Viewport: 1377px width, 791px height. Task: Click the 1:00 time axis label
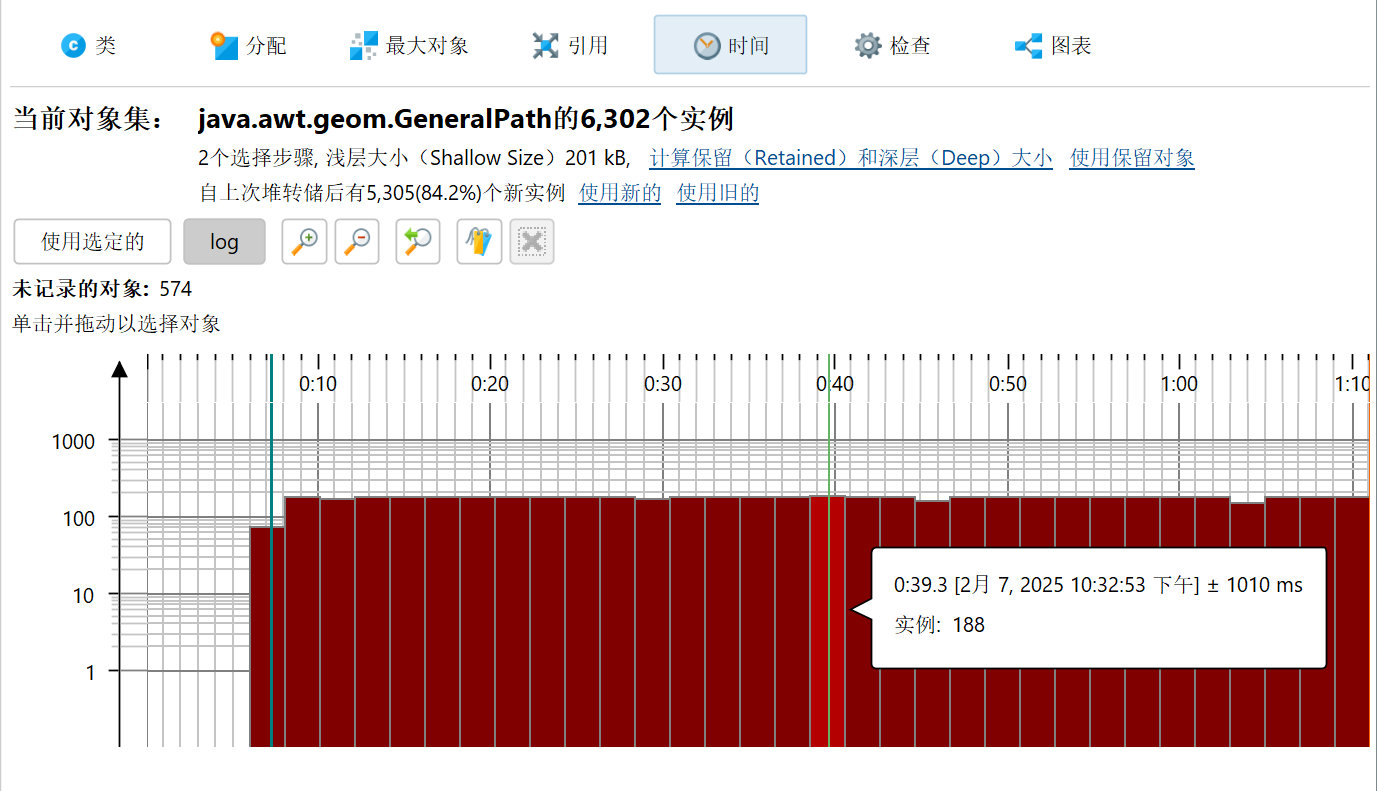tap(1180, 384)
